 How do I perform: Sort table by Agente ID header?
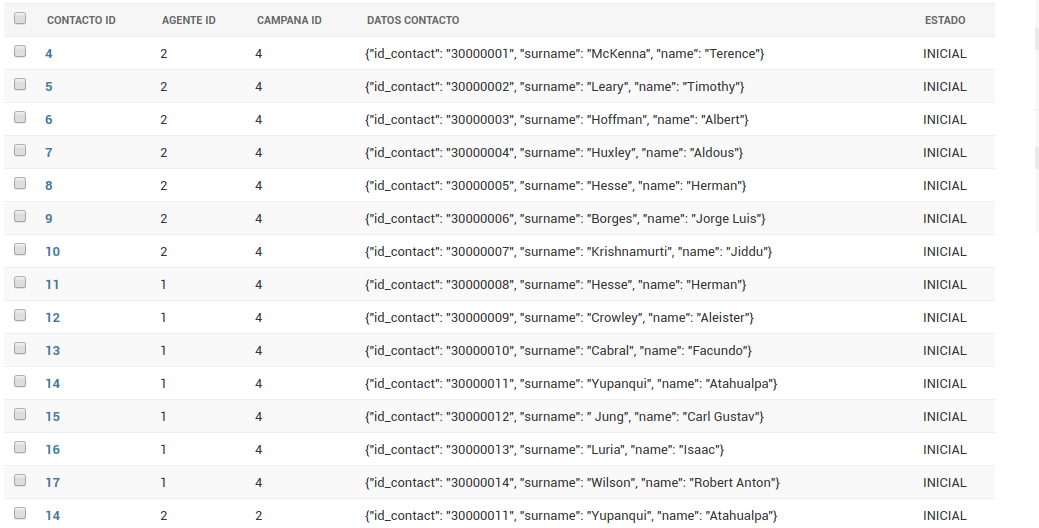click(x=188, y=21)
